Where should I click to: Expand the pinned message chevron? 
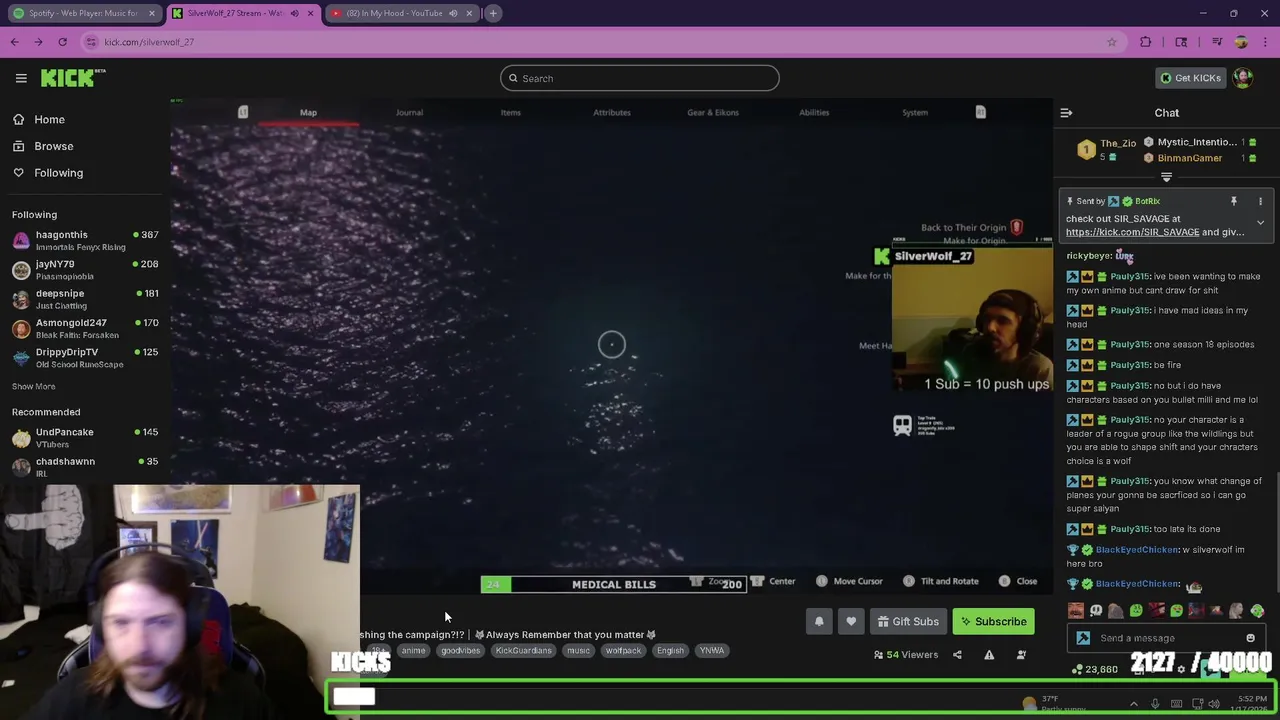pyautogui.click(x=1260, y=223)
